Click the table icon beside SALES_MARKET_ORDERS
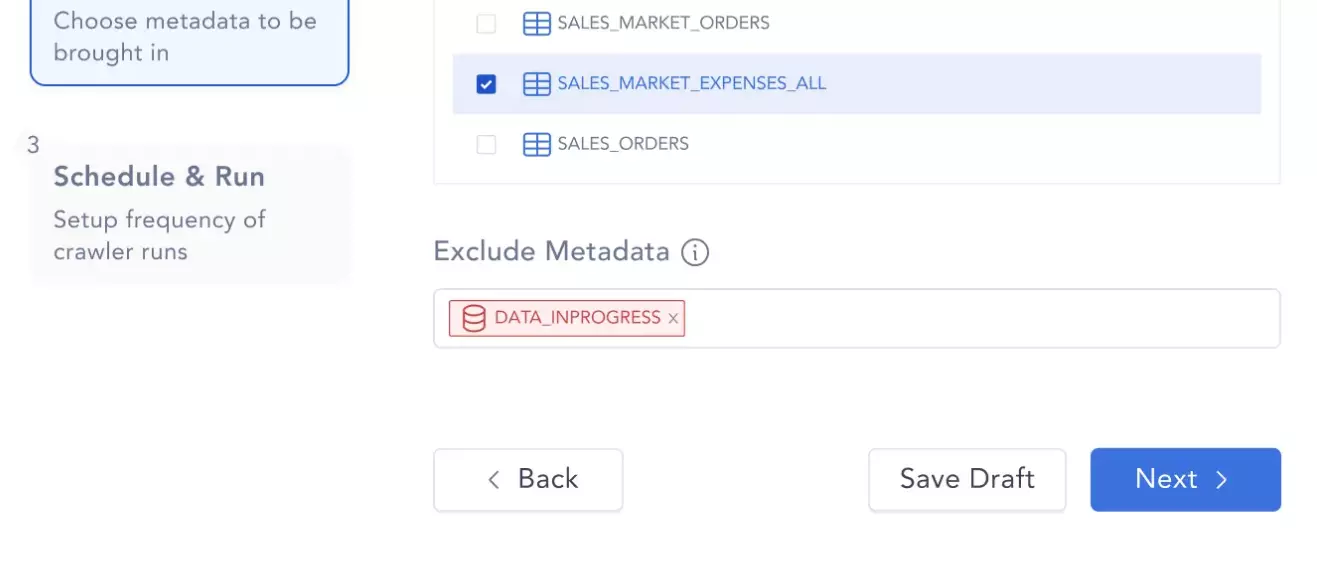Screen dimensions: 1317x585 (537, 23)
